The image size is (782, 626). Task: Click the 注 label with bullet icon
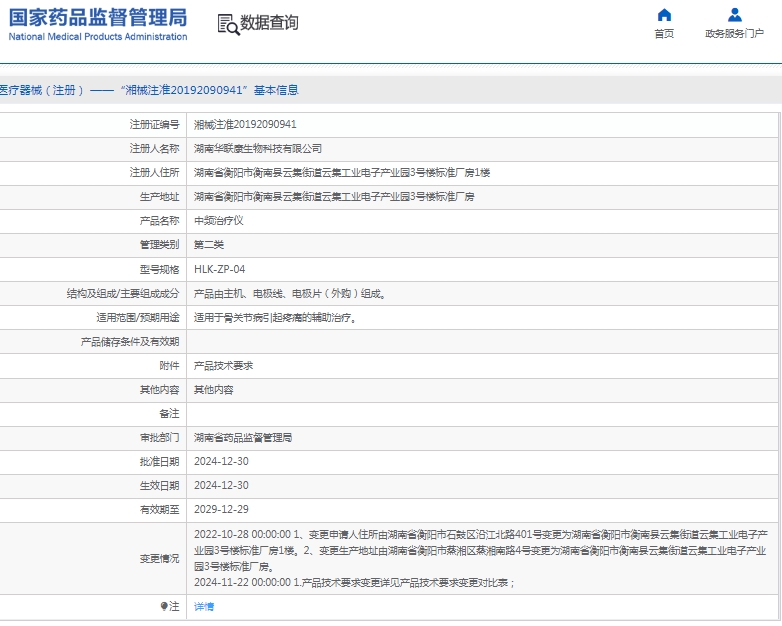tap(170, 607)
